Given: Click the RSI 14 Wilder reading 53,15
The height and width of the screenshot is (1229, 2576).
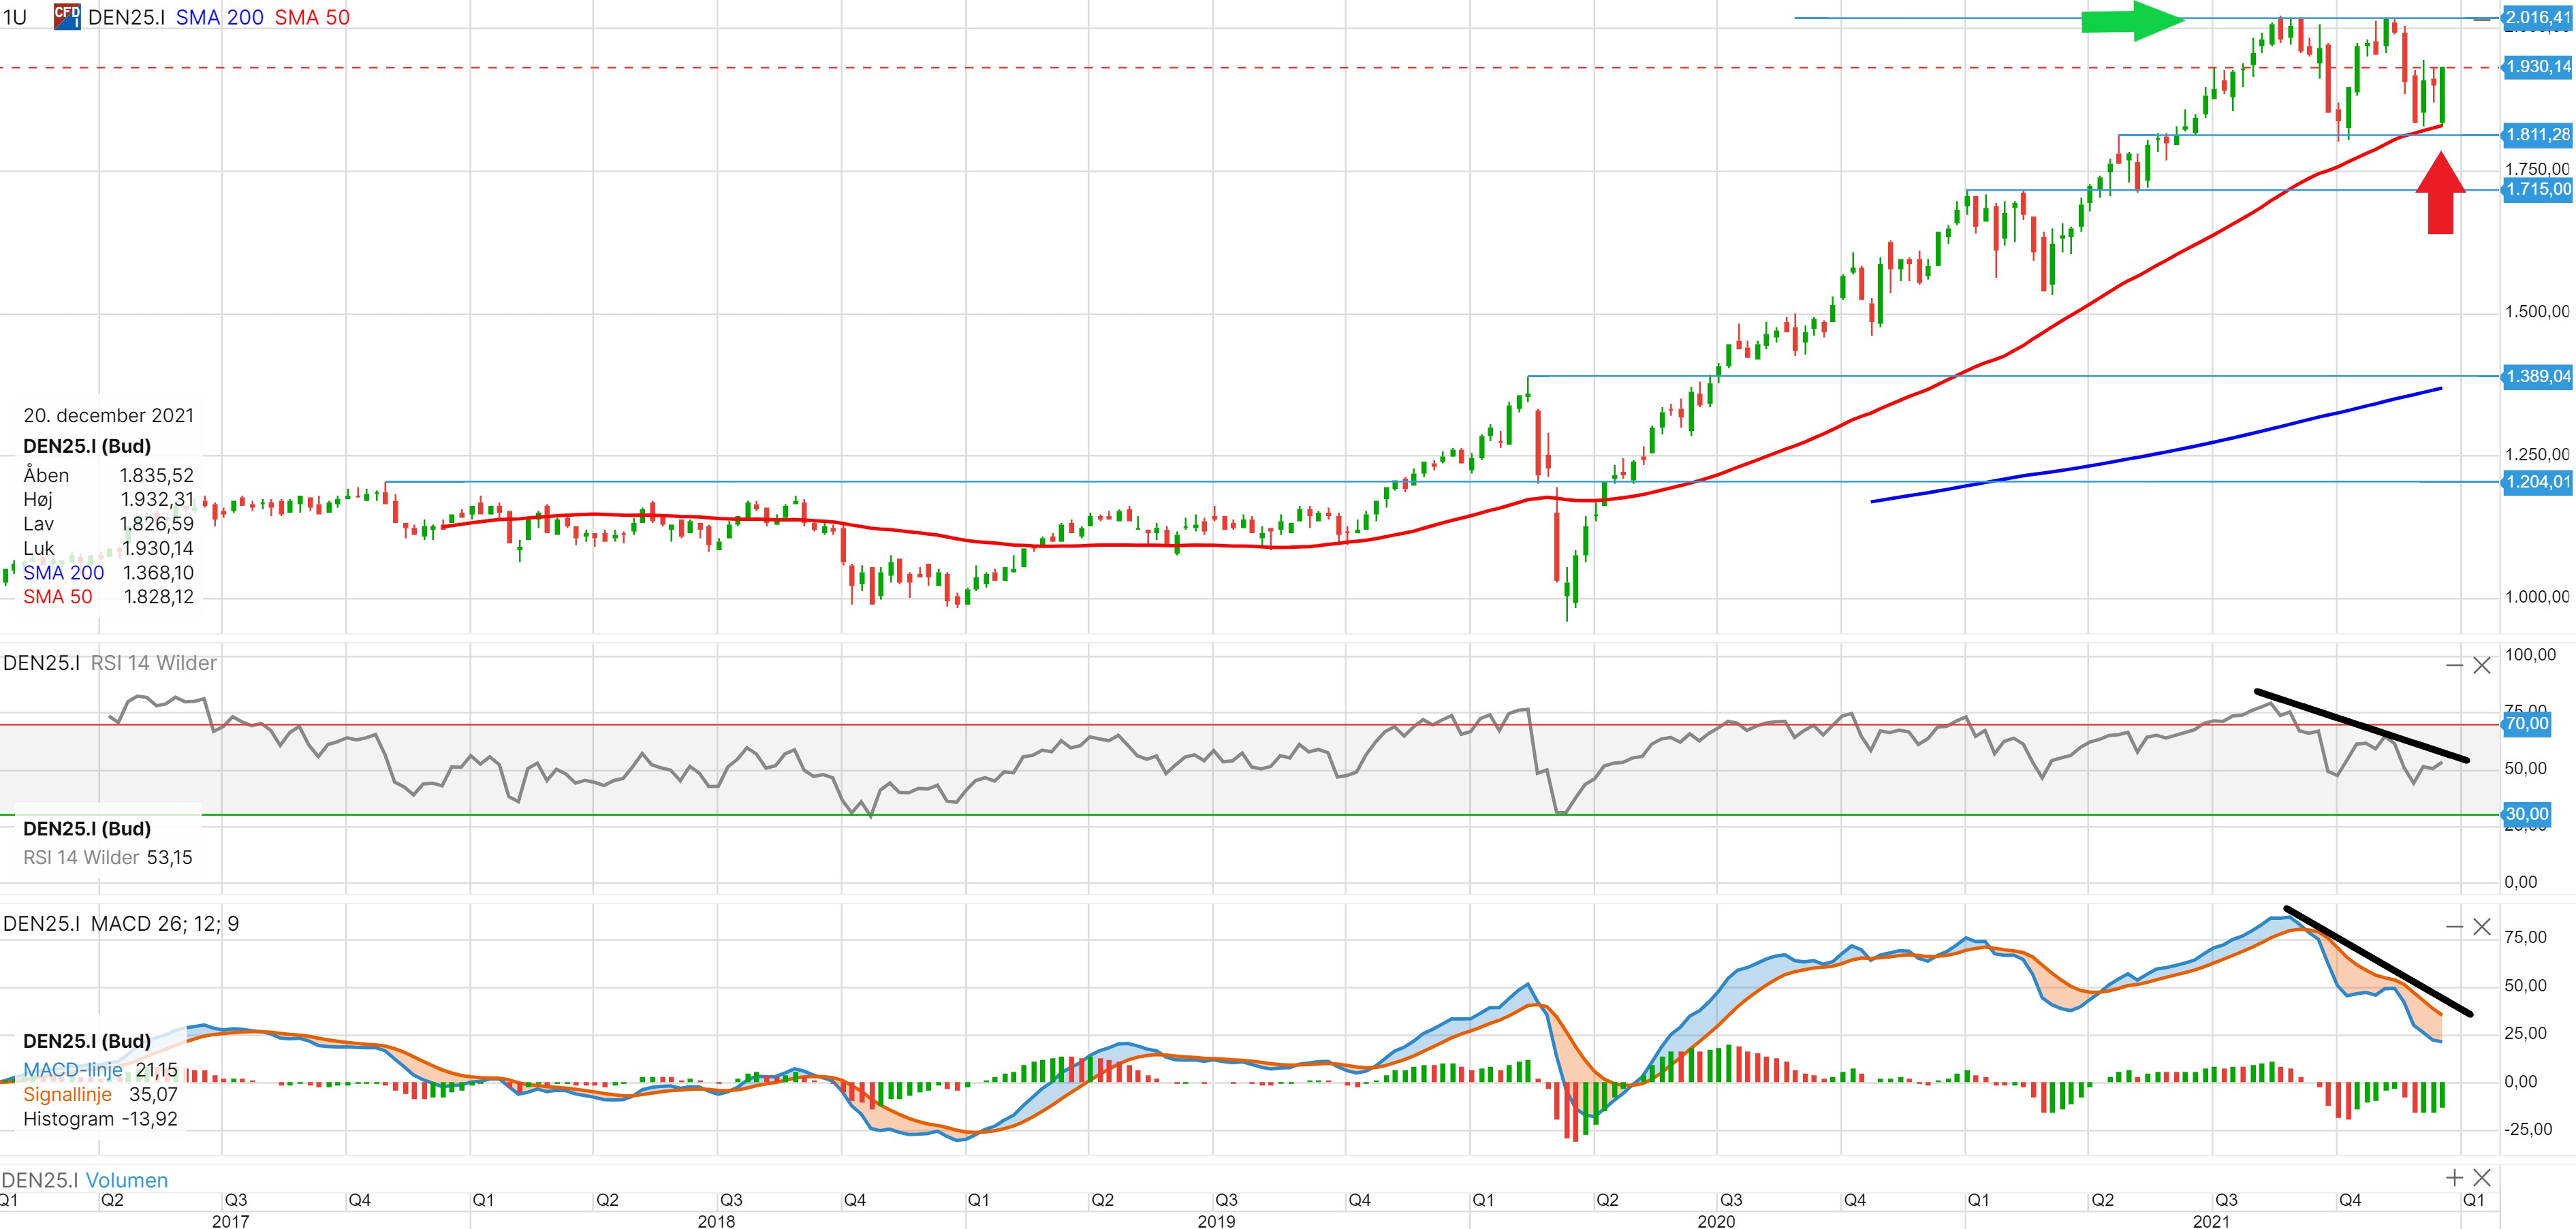Looking at the screenshot, I should pyautogui.click(x=170, y=858).
